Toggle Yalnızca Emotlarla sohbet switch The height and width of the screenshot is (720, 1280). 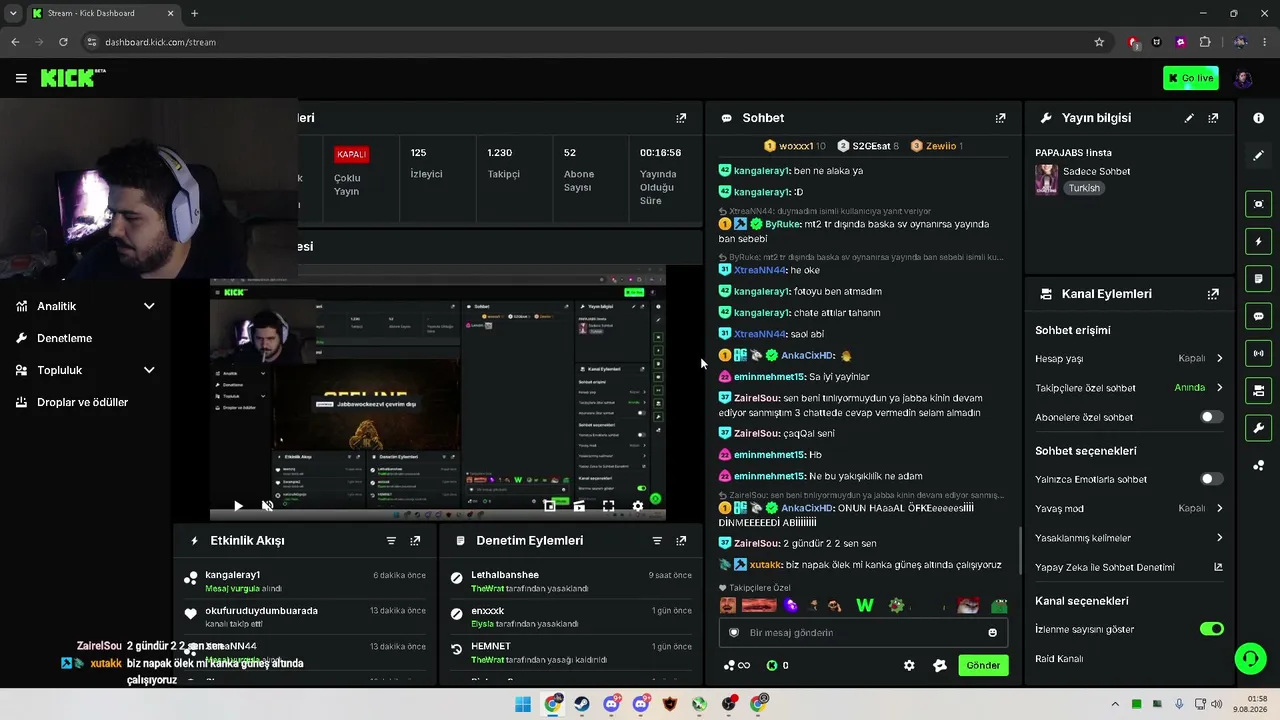[1211, 479]
